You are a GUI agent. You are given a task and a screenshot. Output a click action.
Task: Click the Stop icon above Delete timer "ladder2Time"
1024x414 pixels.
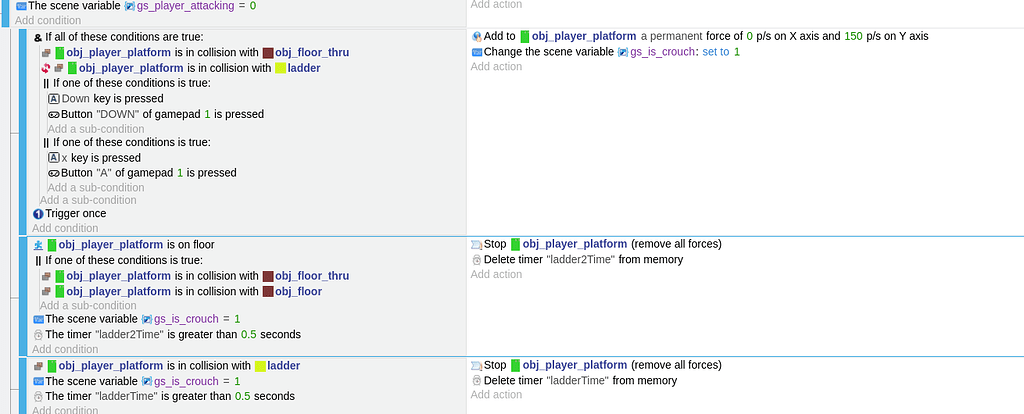477,244
